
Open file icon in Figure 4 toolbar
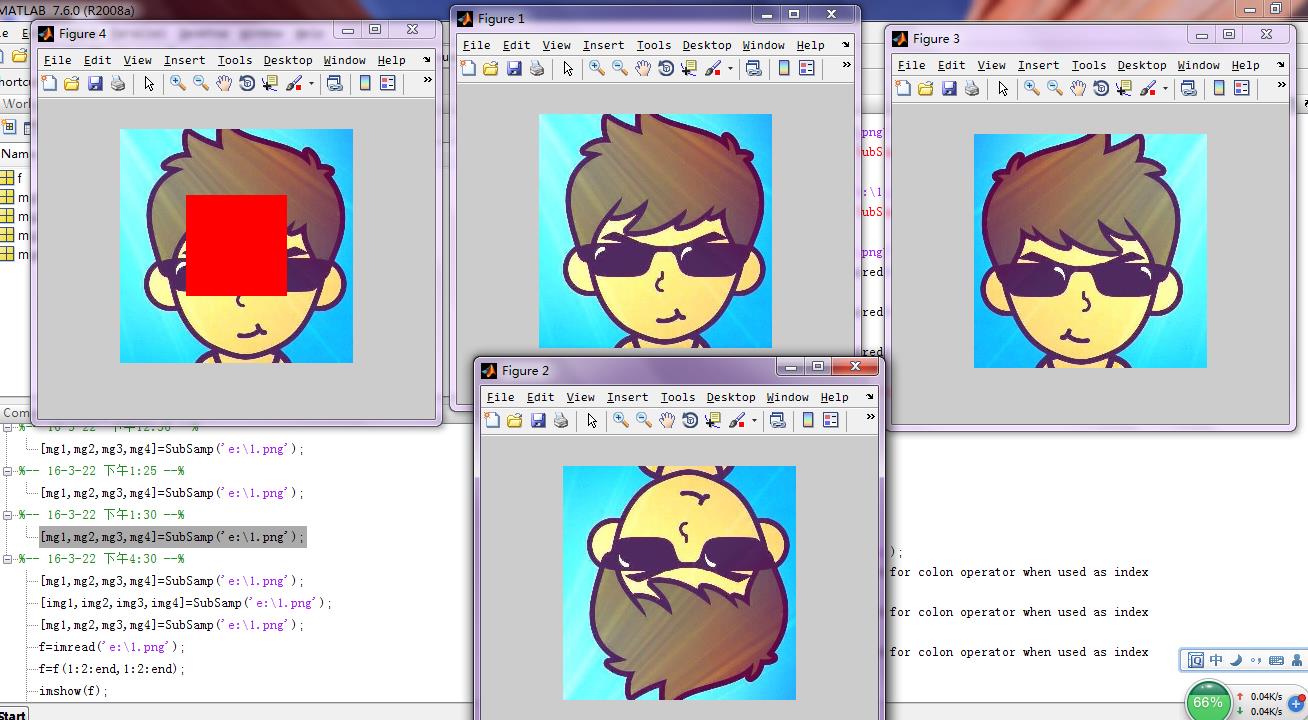click(x=72, y=84)
